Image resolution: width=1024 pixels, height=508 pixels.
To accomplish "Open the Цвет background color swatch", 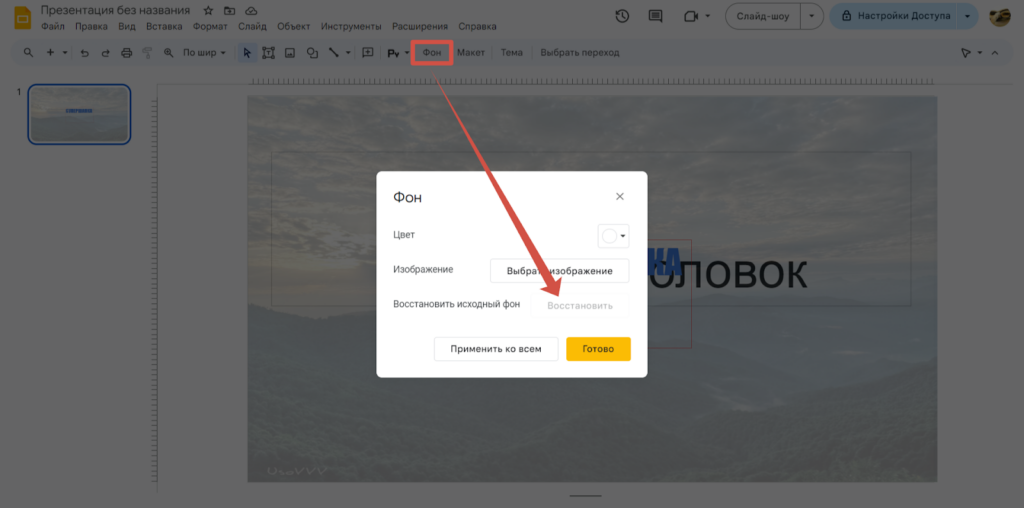I will [x=613, y=236].
